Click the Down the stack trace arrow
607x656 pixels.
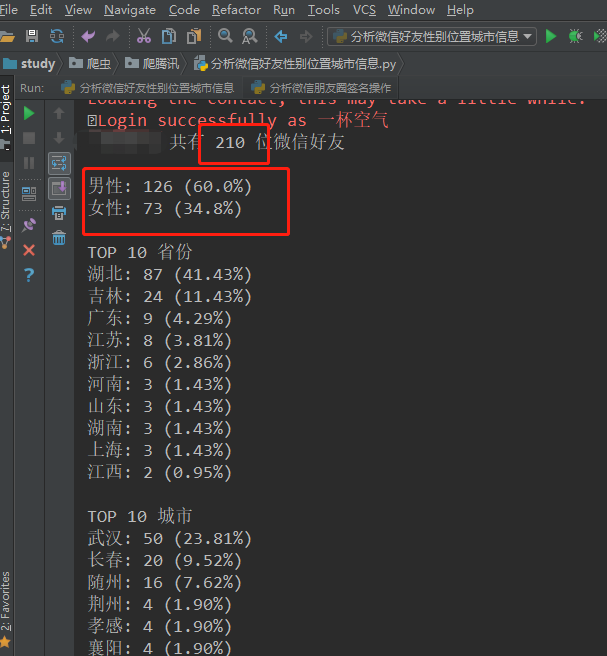point(59,138)
